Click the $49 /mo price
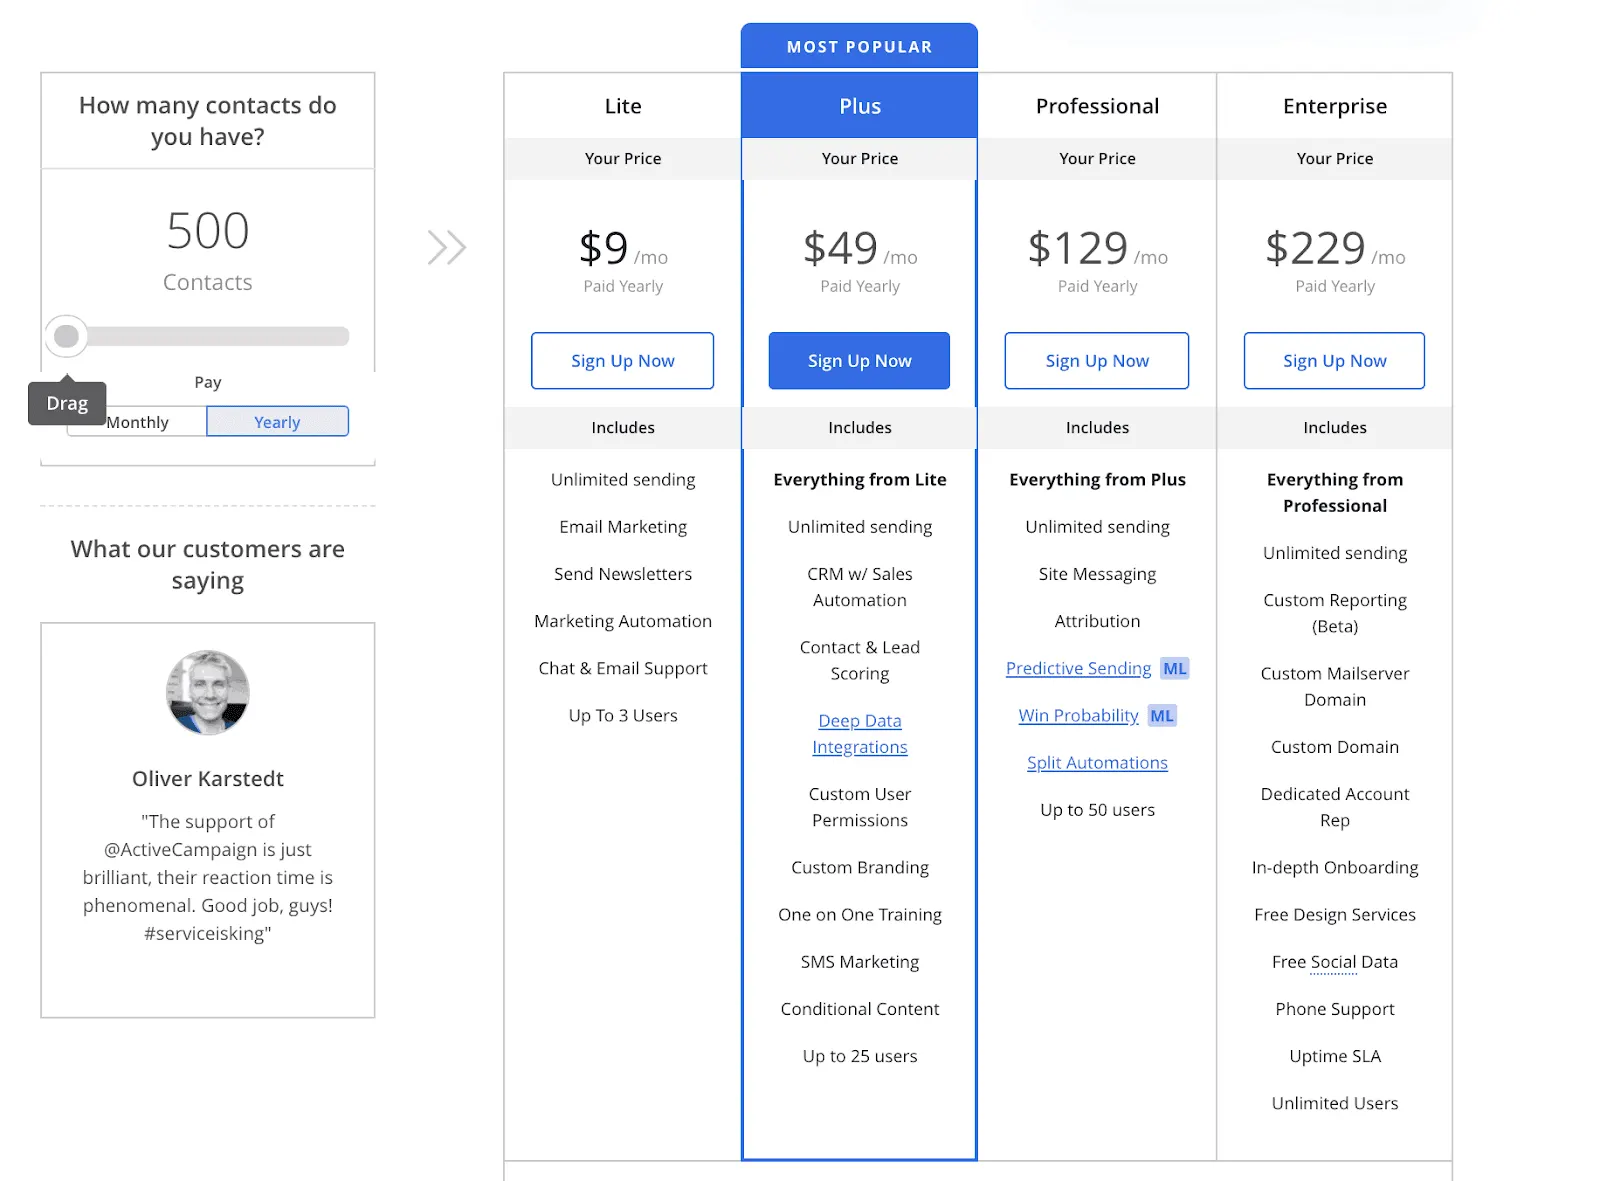Screen dimensions: 1600x1181 tap(860, 248)
